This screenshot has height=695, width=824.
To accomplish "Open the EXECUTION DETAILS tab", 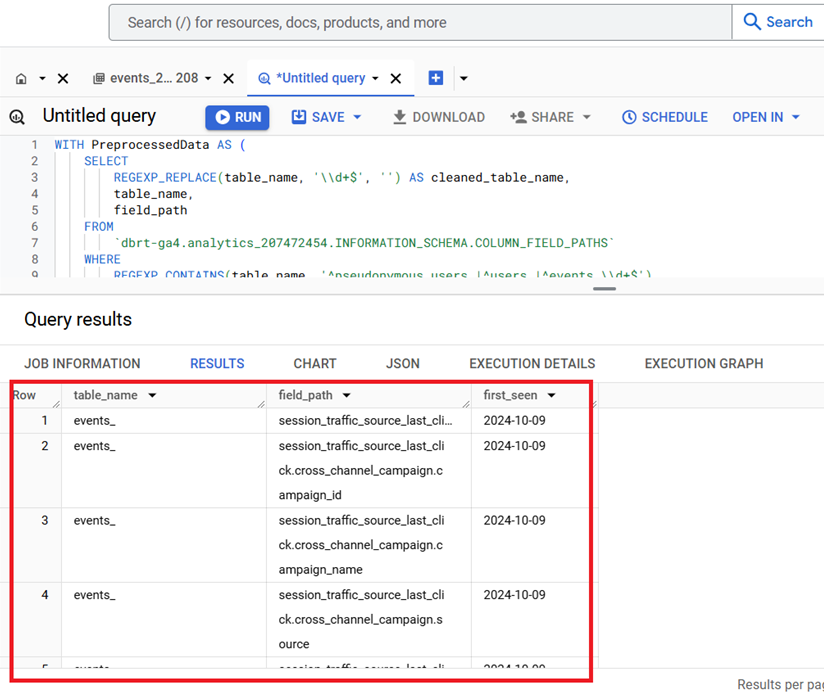I will (x=532, y=364).
